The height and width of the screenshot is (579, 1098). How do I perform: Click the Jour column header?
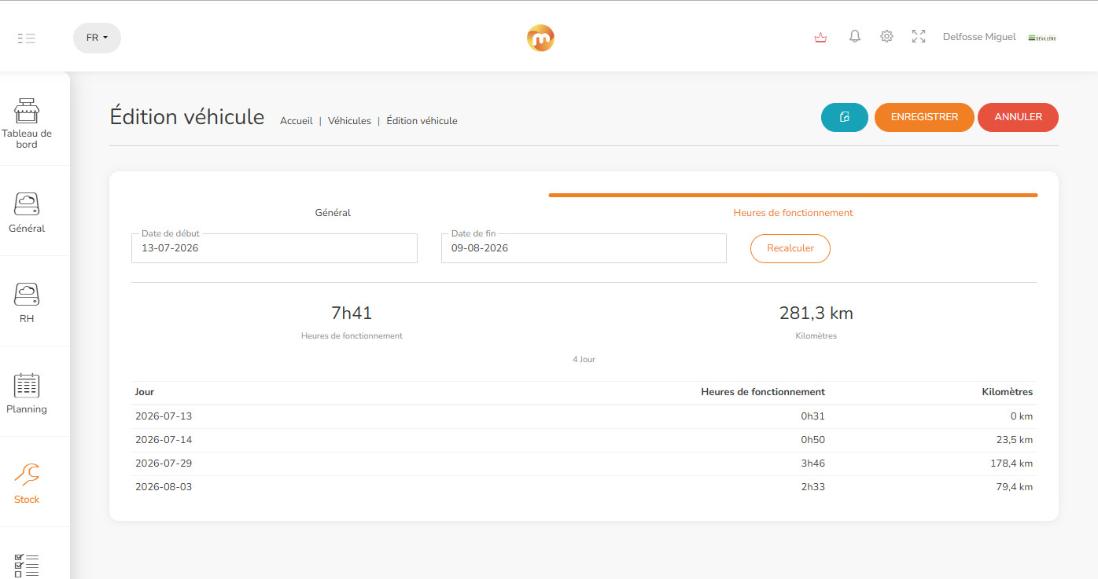click(x=144, y=391)
